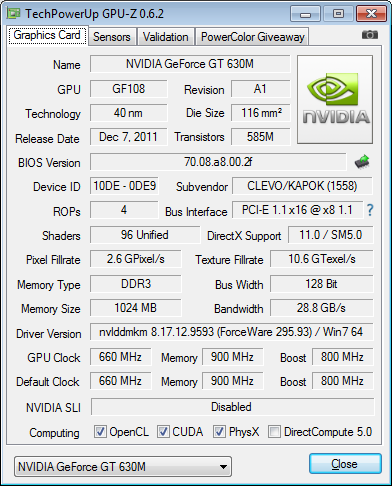The width and height of the screenshot is (392, 486).
Task: Click the NVIDIA logo image
Action: (x=335, y=99)
